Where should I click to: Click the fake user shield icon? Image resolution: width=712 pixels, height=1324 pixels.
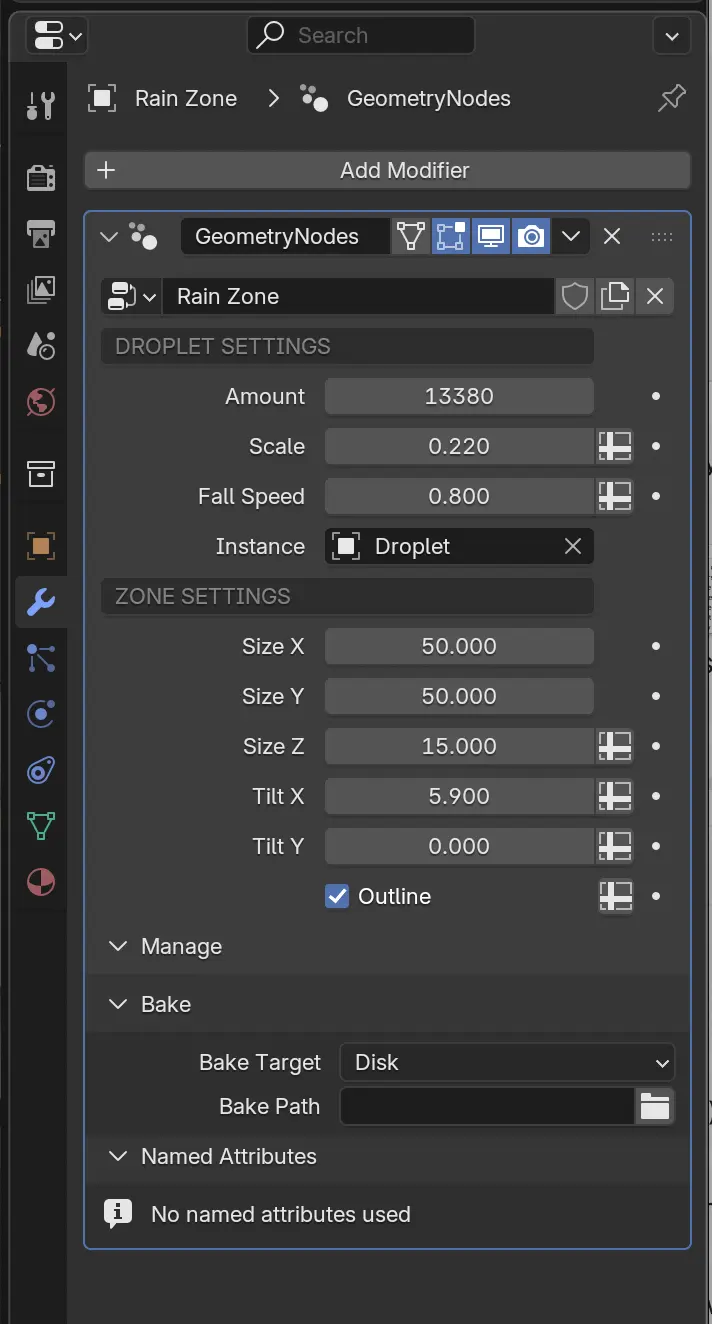tap(575, 296)
